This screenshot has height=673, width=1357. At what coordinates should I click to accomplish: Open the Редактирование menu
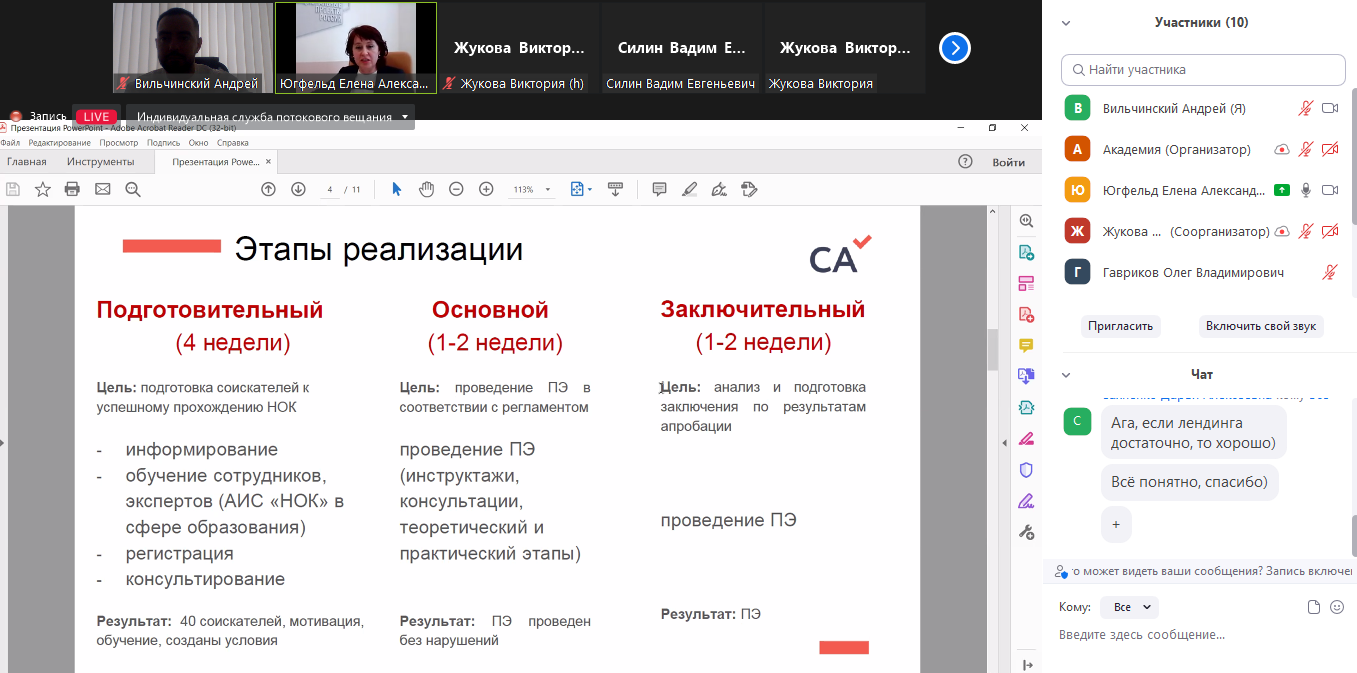[x=59, y=143]
